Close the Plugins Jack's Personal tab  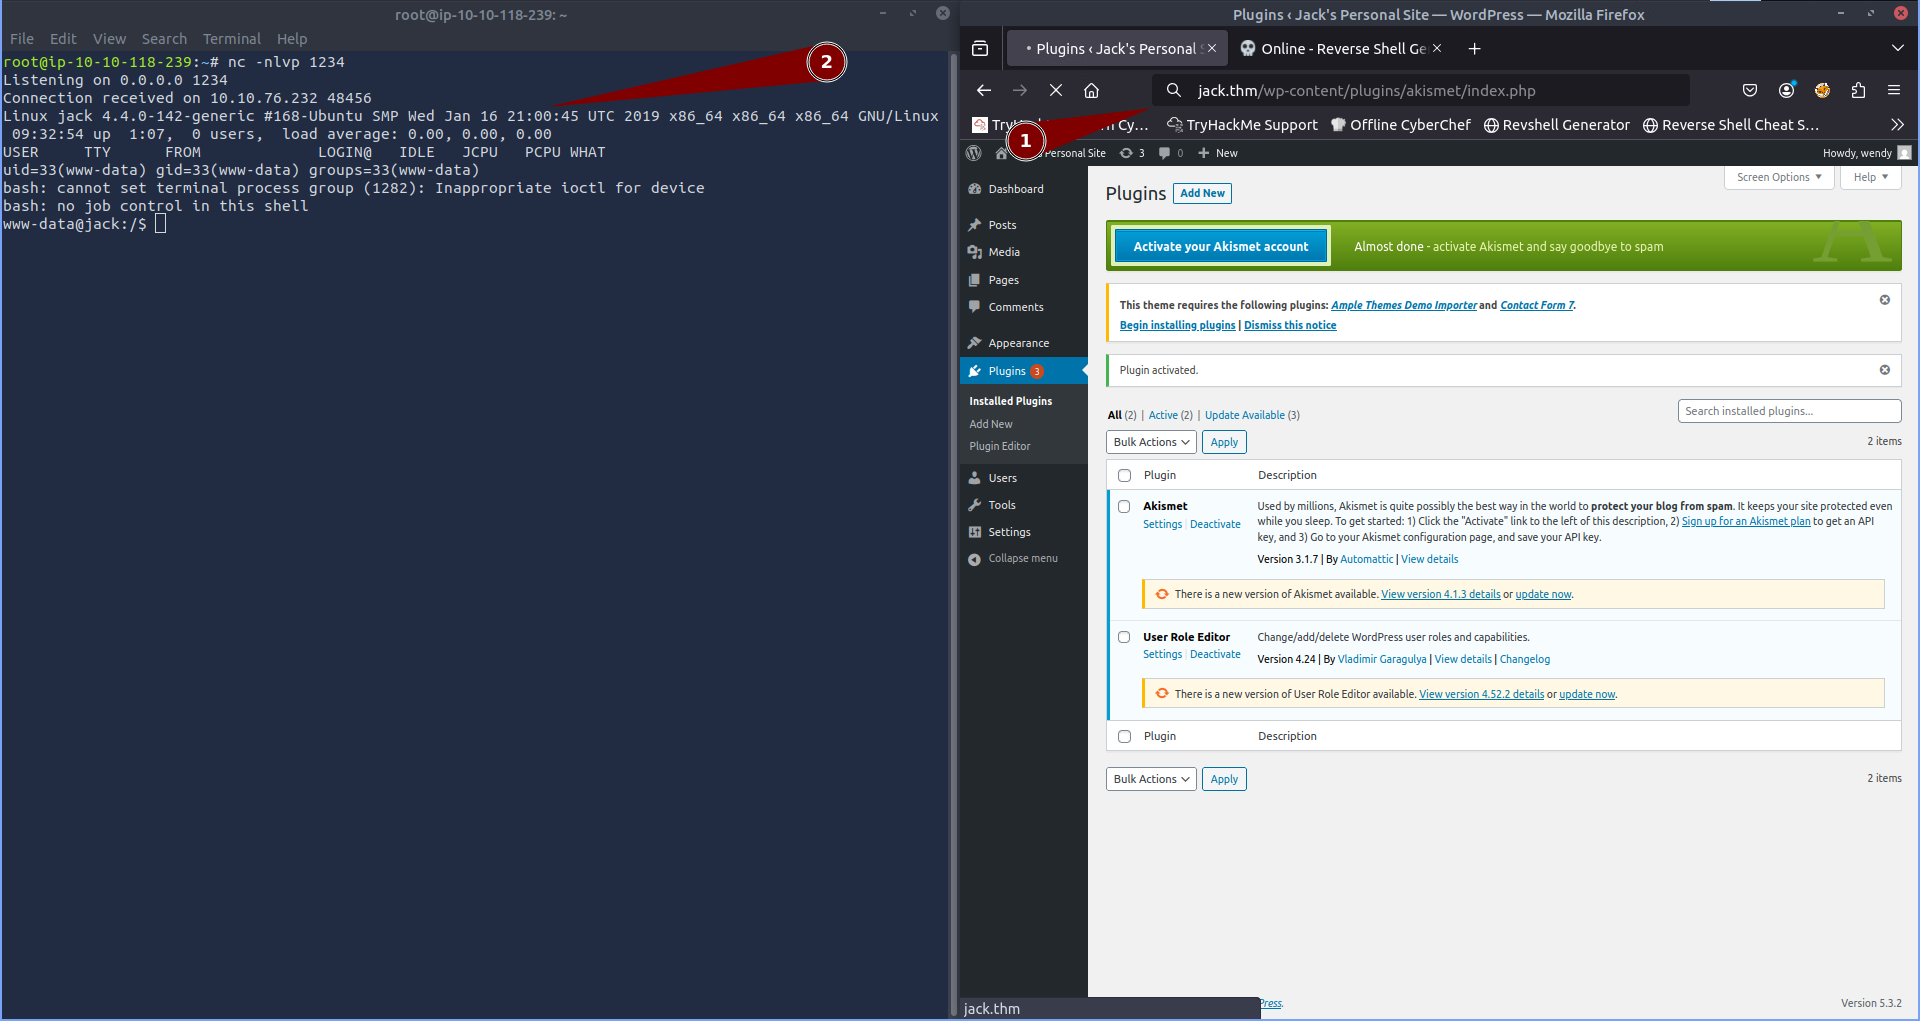(x=1212, y=48)
